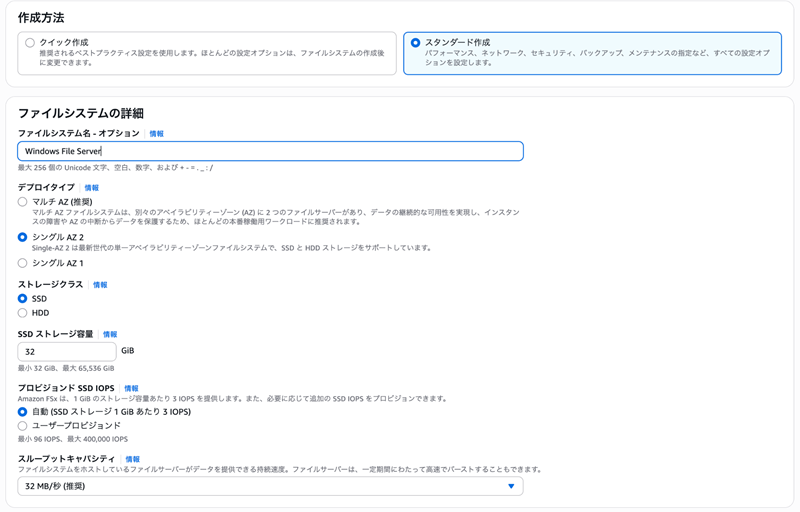This screenshot has width=800, height=512.
Task: Click the SSD storage capacity field
Action: coord(67,352)
